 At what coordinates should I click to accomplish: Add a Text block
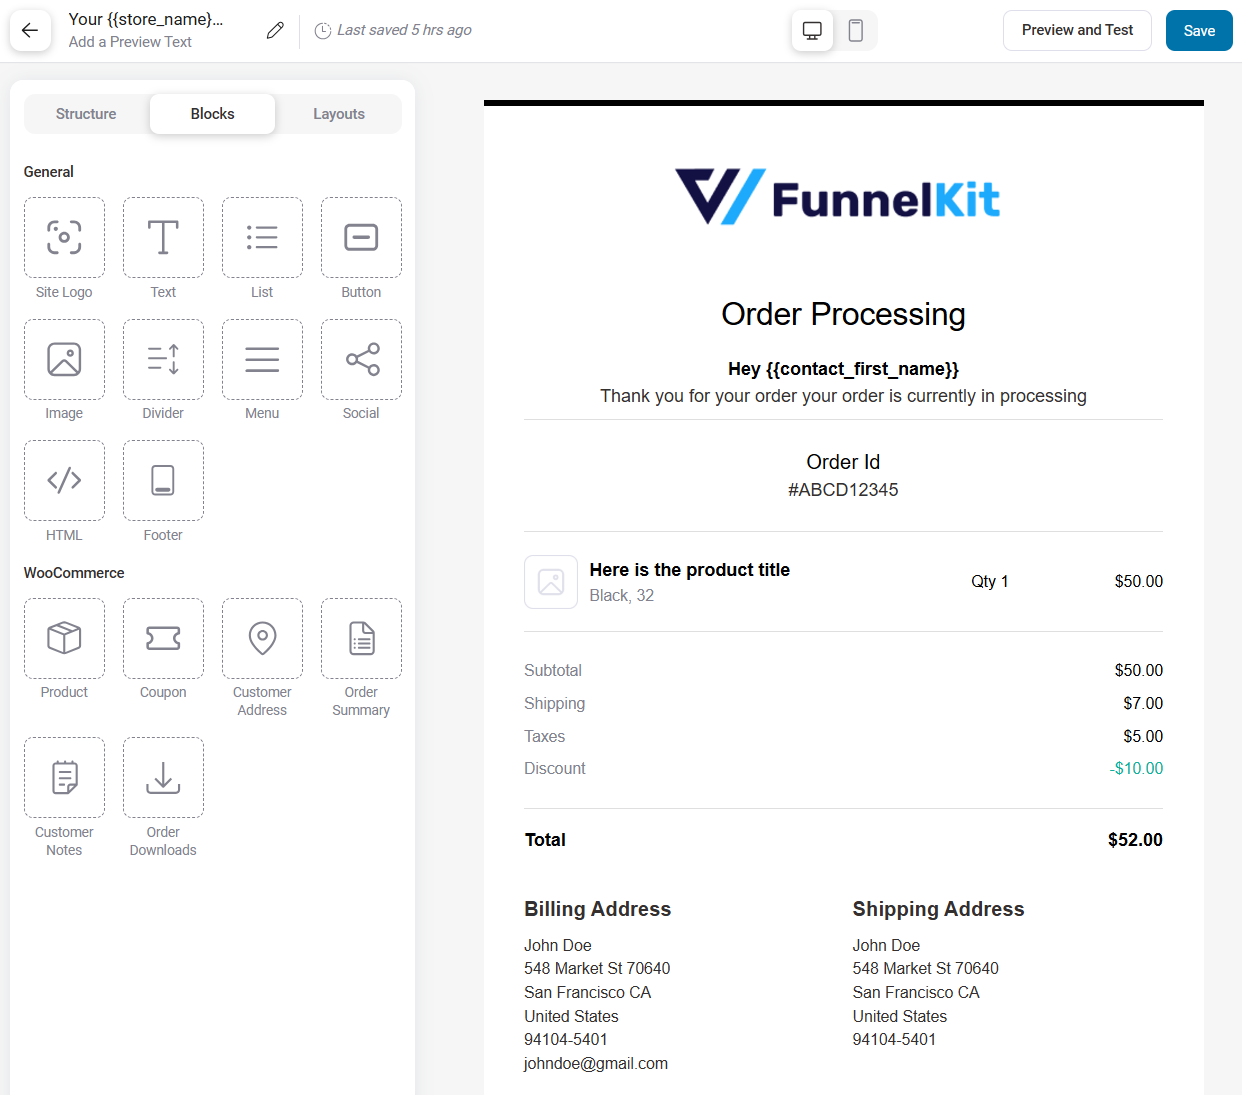coord(163,238)
